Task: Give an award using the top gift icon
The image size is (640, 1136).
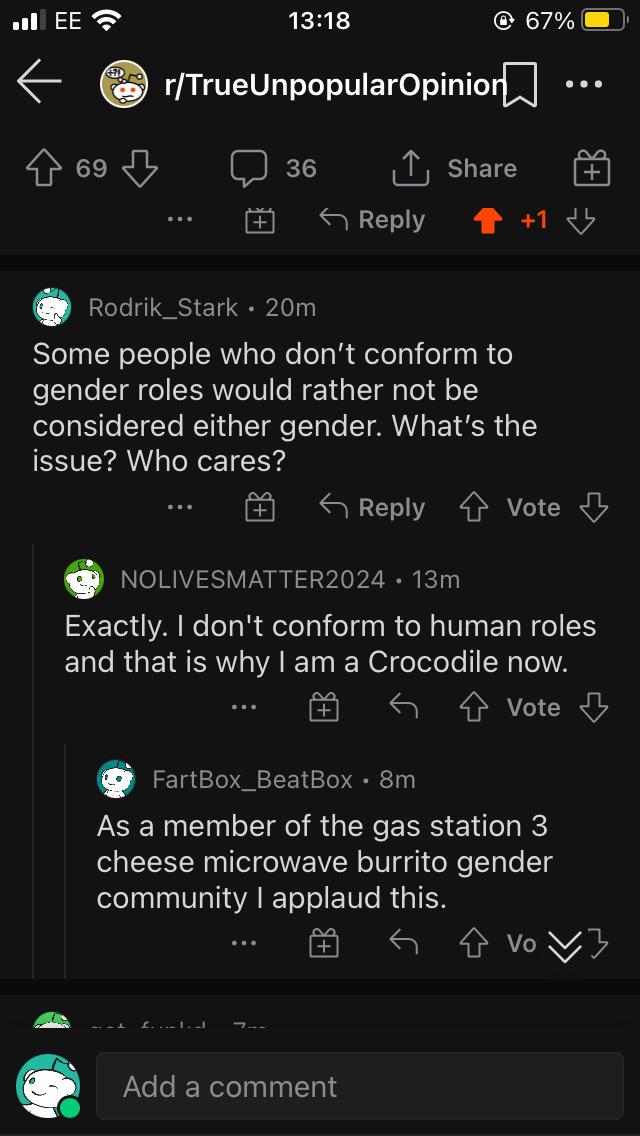Action: pos(592,168)
